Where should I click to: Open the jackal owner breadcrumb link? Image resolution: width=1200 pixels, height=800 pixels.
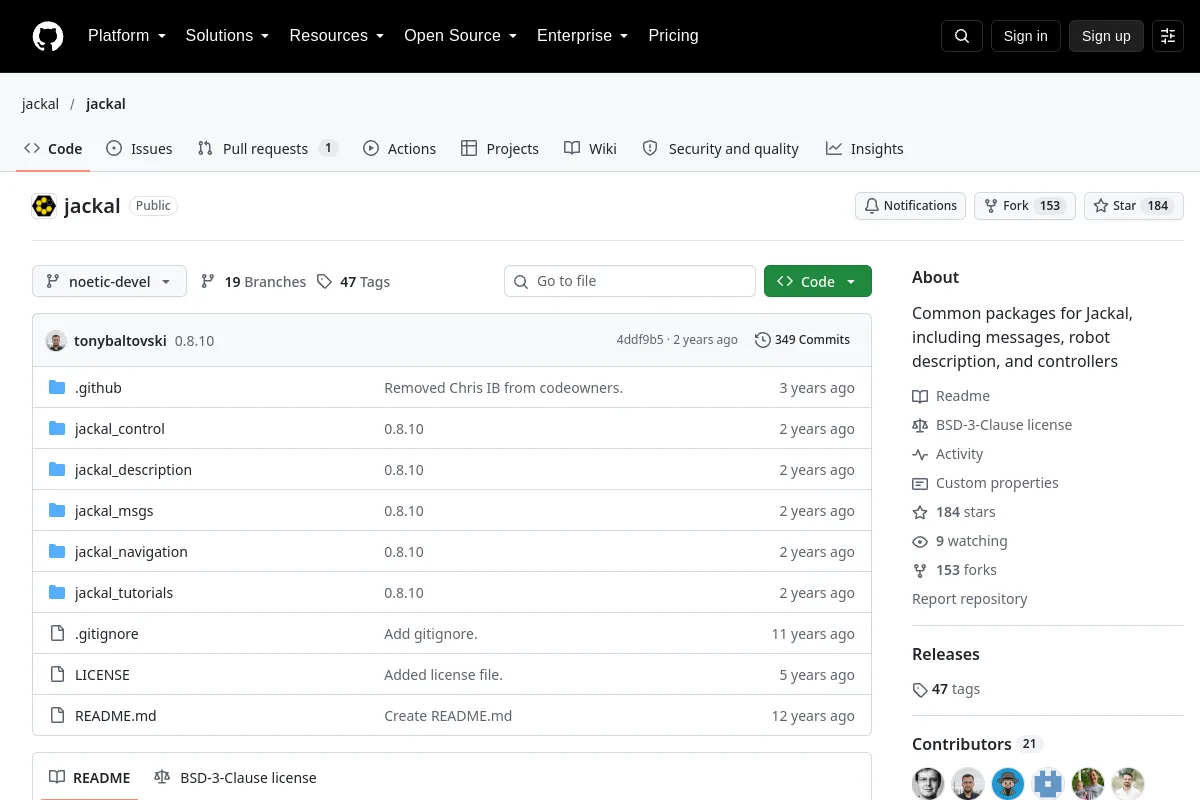[40, 104]
